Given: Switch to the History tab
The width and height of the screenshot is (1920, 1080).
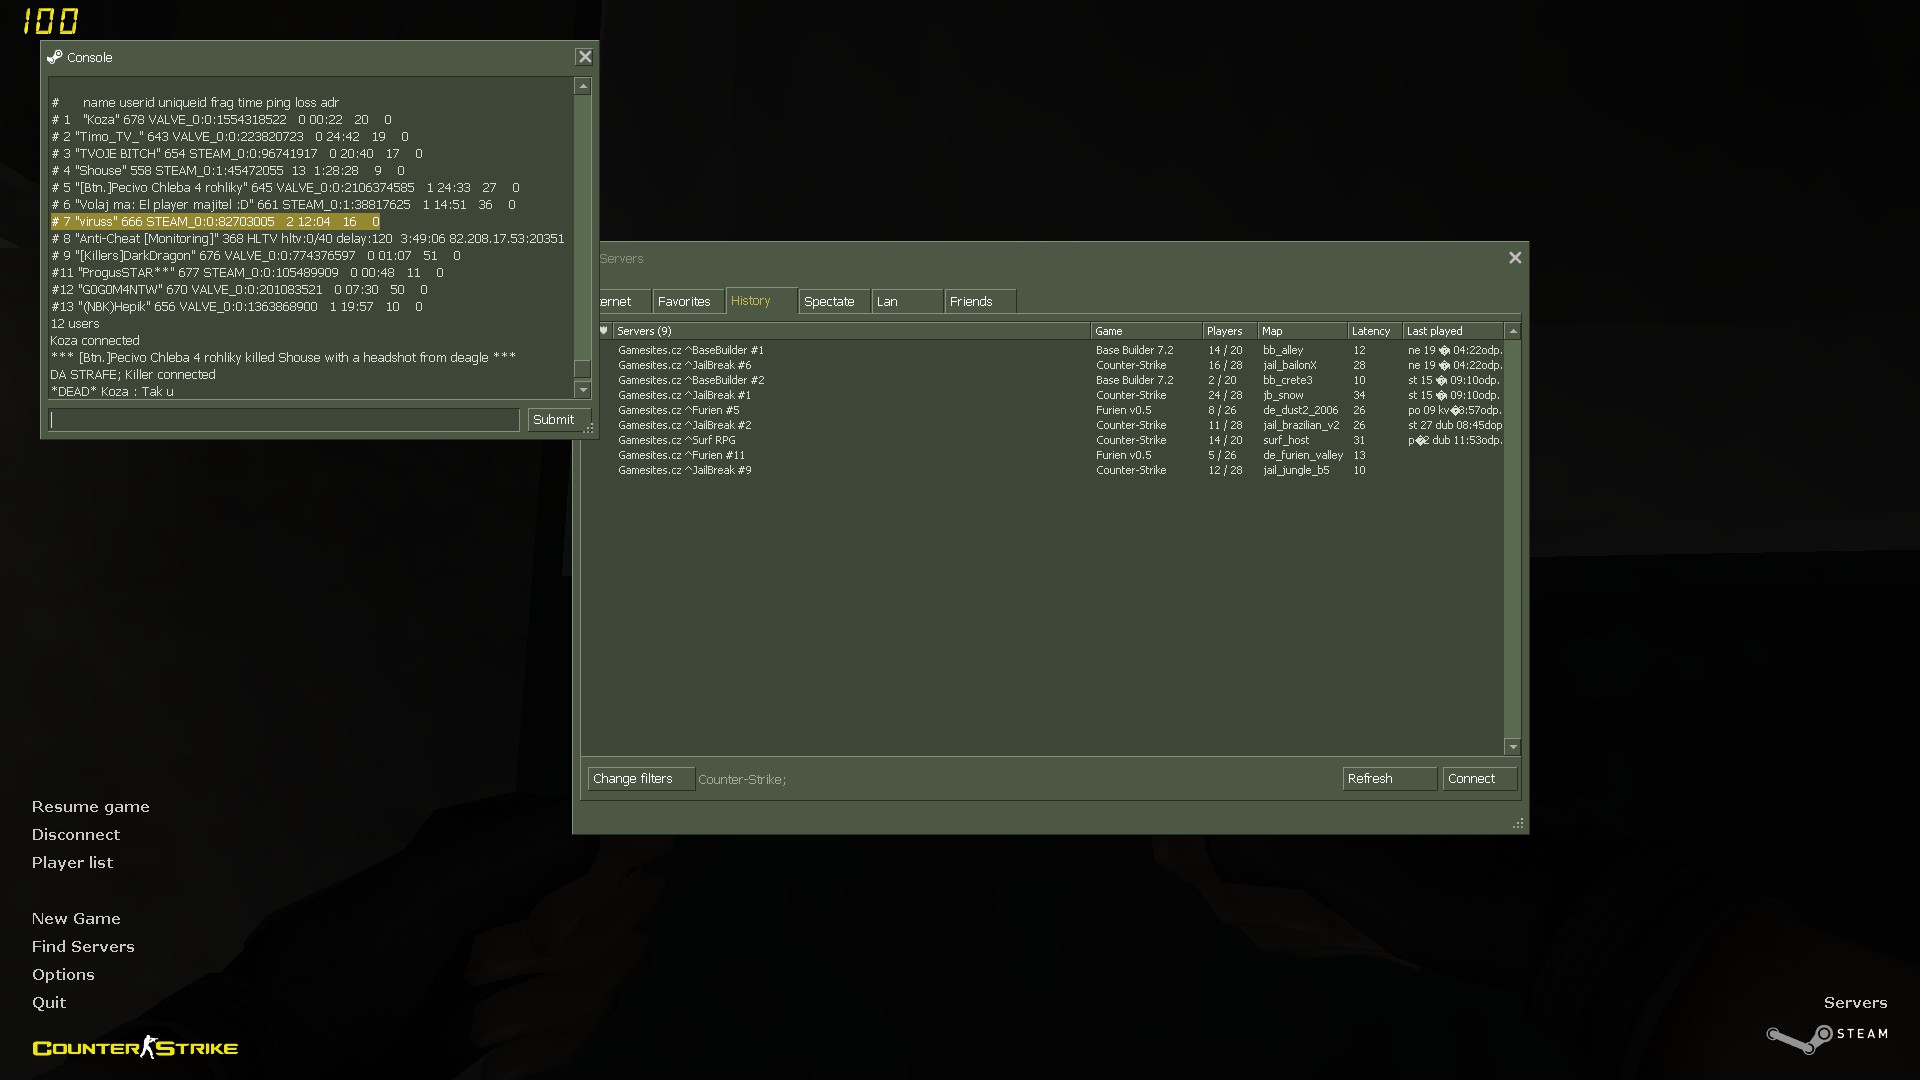Looking at the screenshot, I should 761,301.
